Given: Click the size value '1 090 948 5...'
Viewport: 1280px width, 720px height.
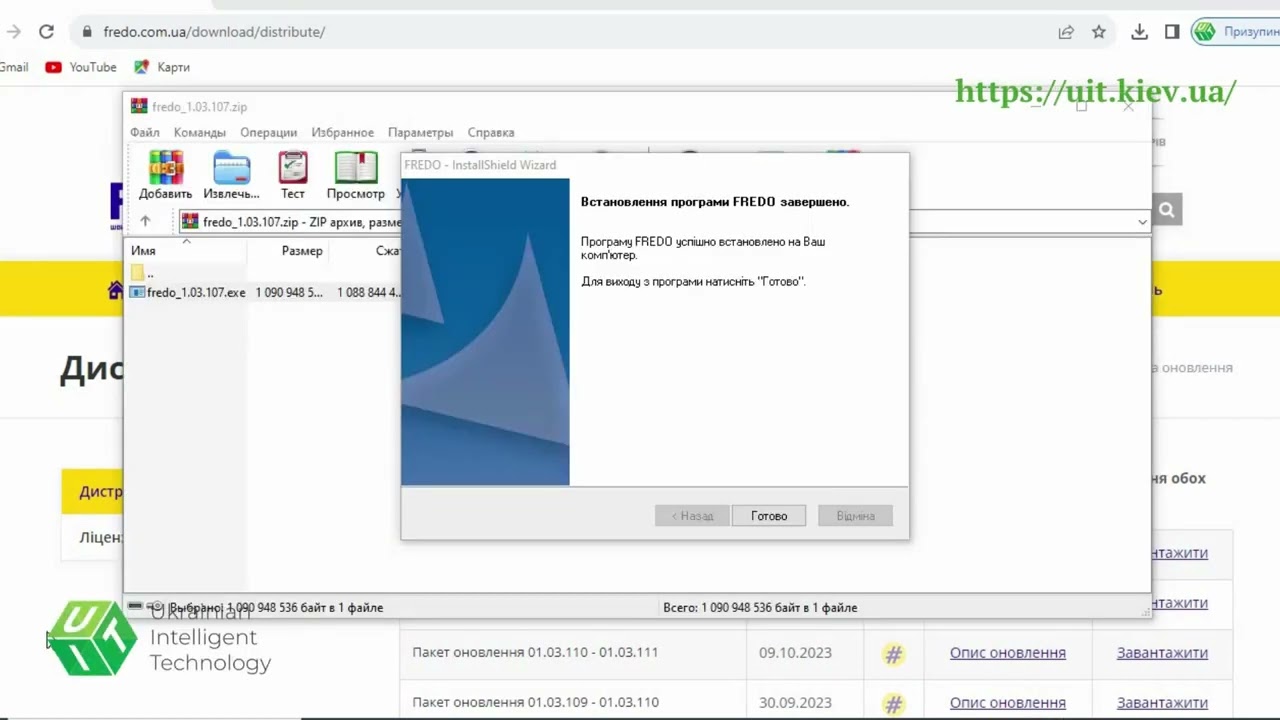Looking at the screenshot, I should tap(289, 293).
